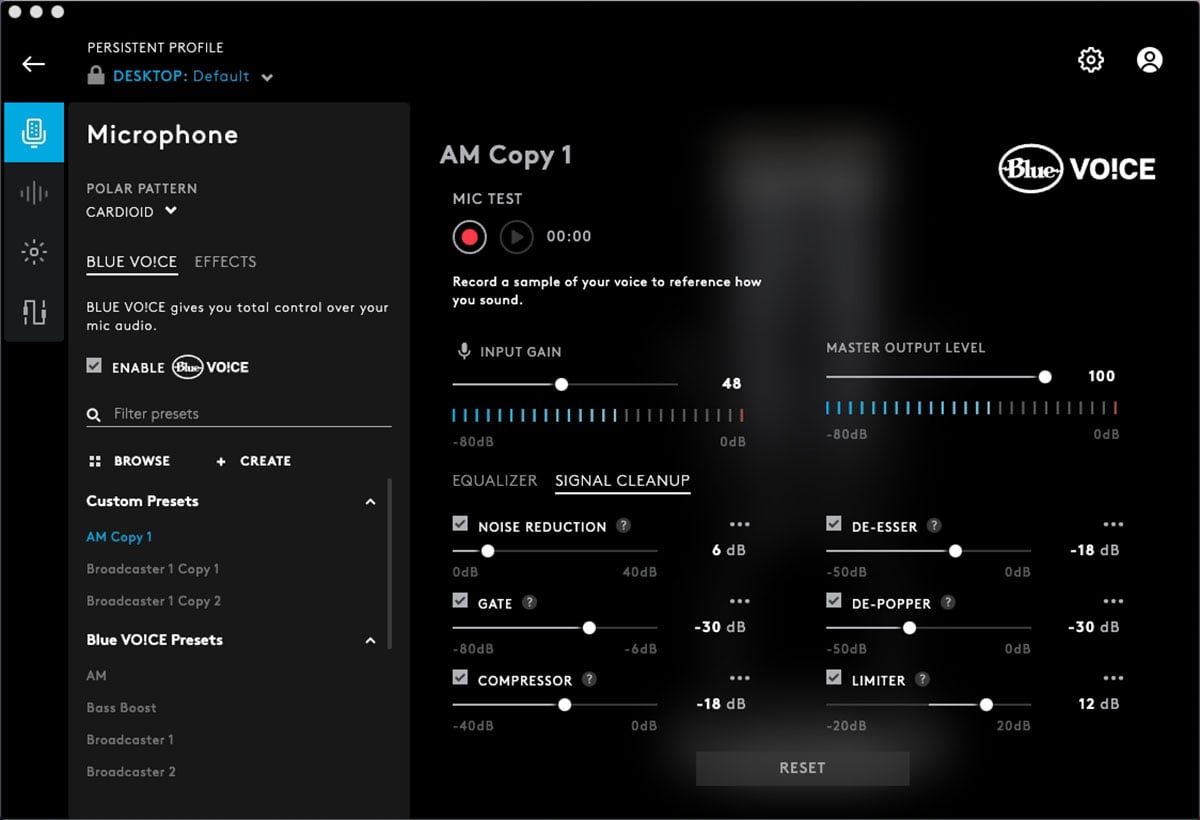
Task: Collapse the Custom Presets section
Action: click(370, 502)
